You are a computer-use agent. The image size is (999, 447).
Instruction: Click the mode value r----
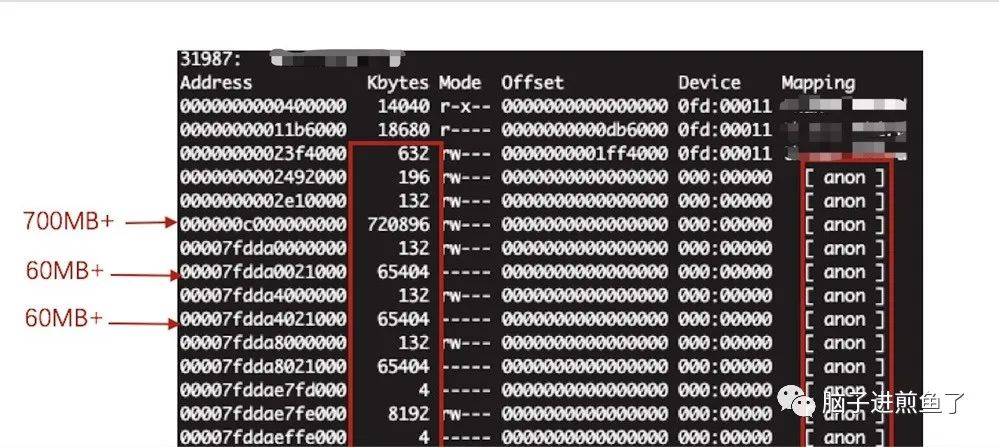click(465, 130)
